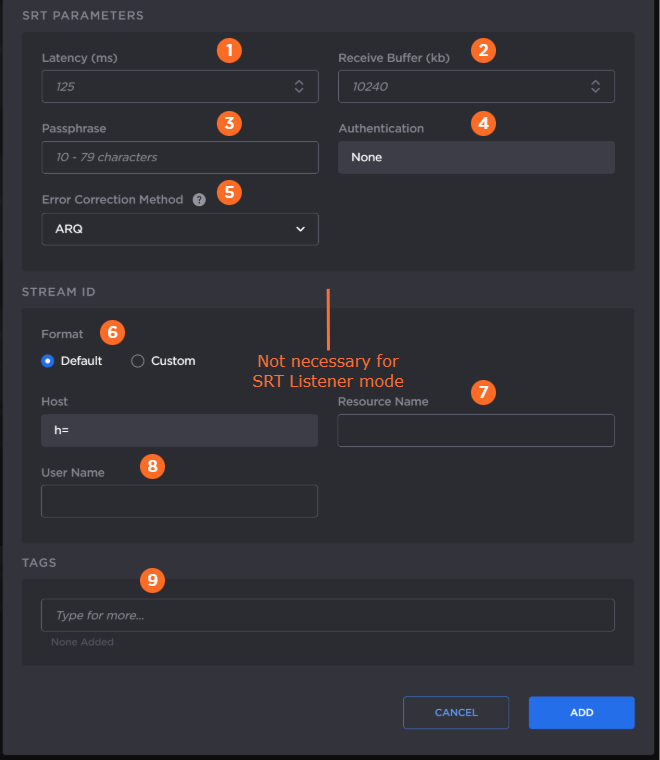
Task: Click the Tags 'Type for more...' field
Action: point(328,615)
